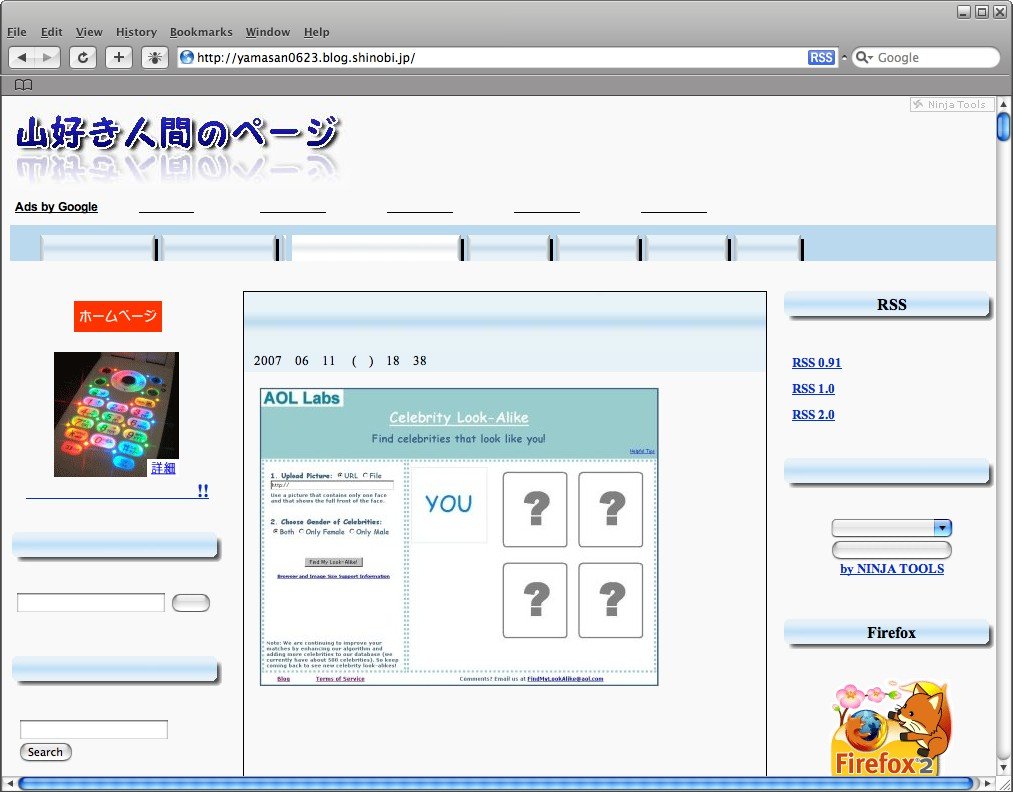Open the colorful phone keypad thumbnail
This screenshot has width=1013, height=792.
(116, 414)
